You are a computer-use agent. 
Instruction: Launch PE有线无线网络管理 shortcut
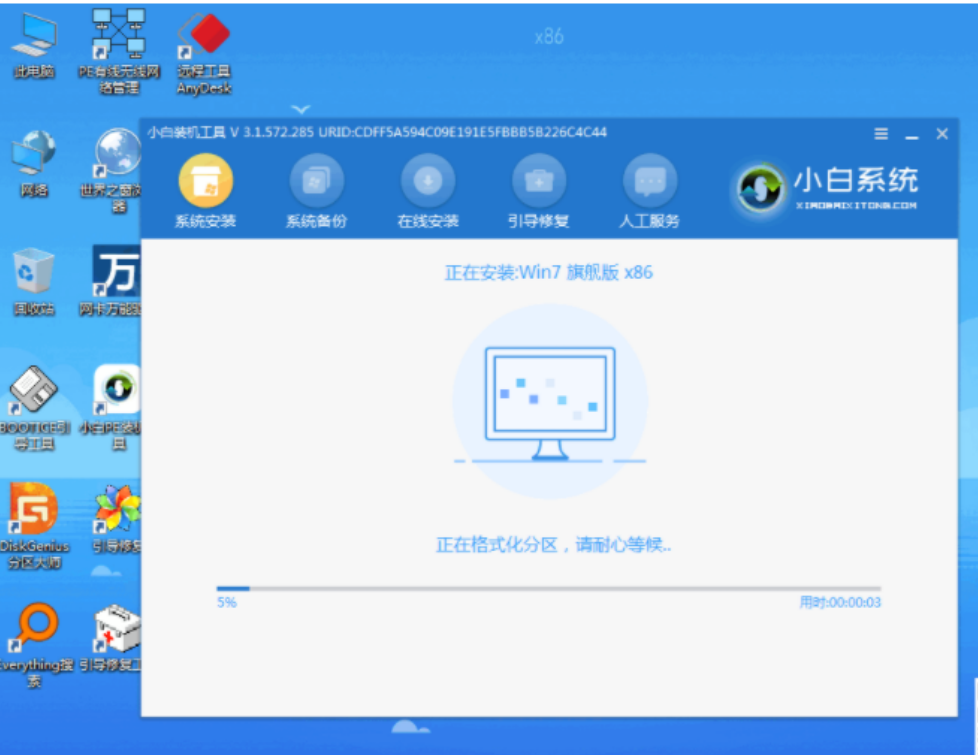pyautogui.click(x=119, y=40)
